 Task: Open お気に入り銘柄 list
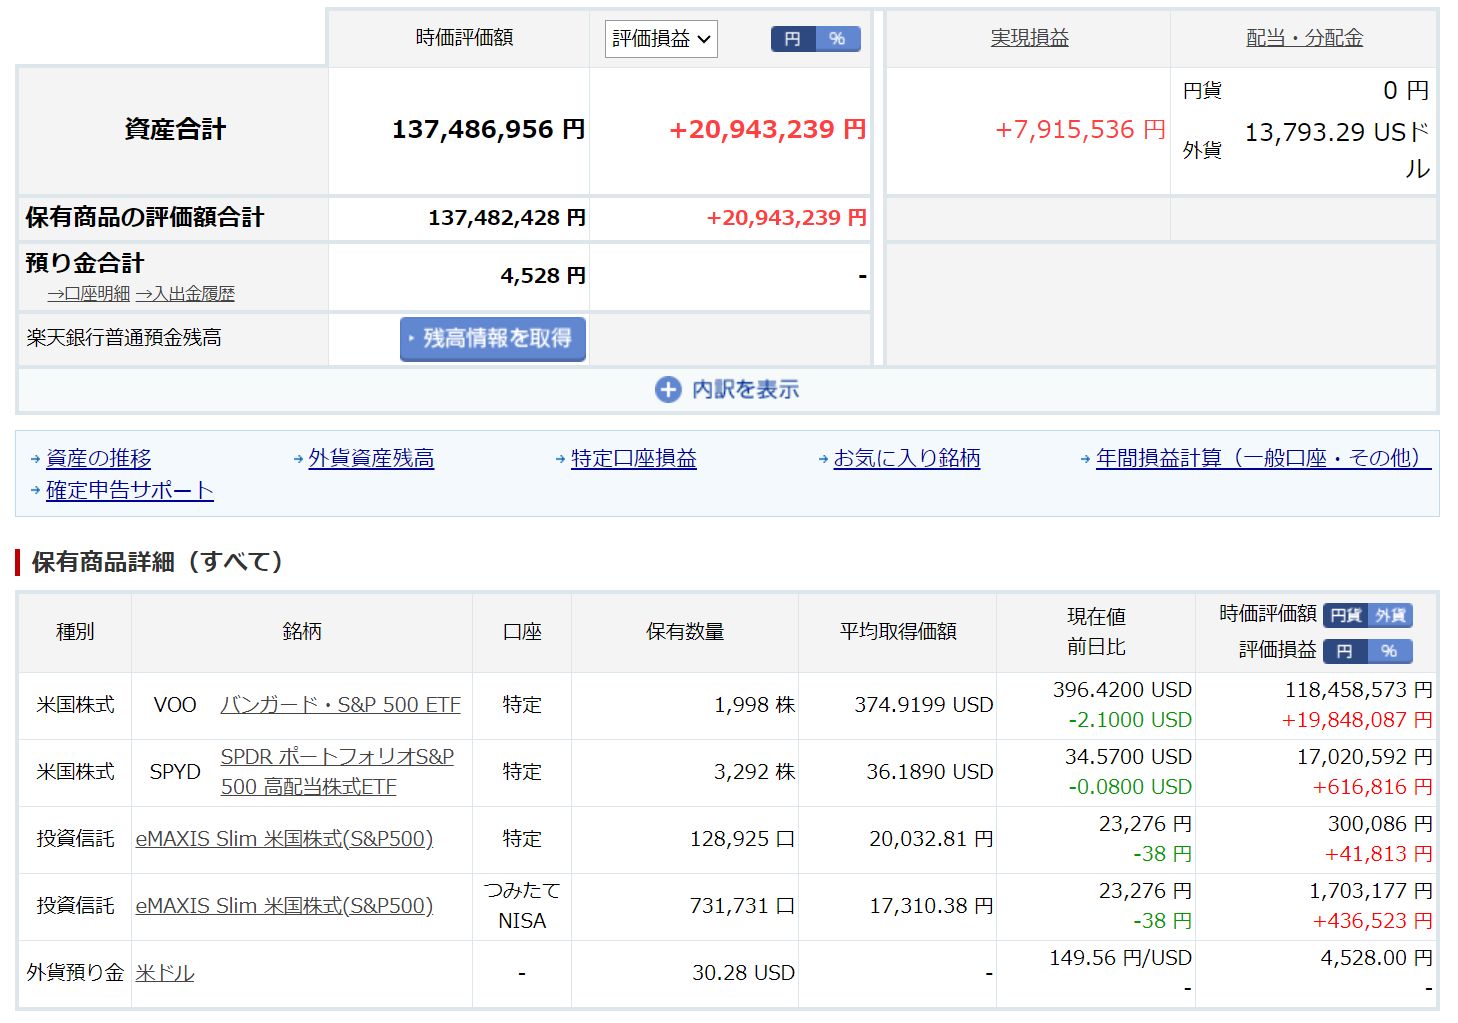906,458
